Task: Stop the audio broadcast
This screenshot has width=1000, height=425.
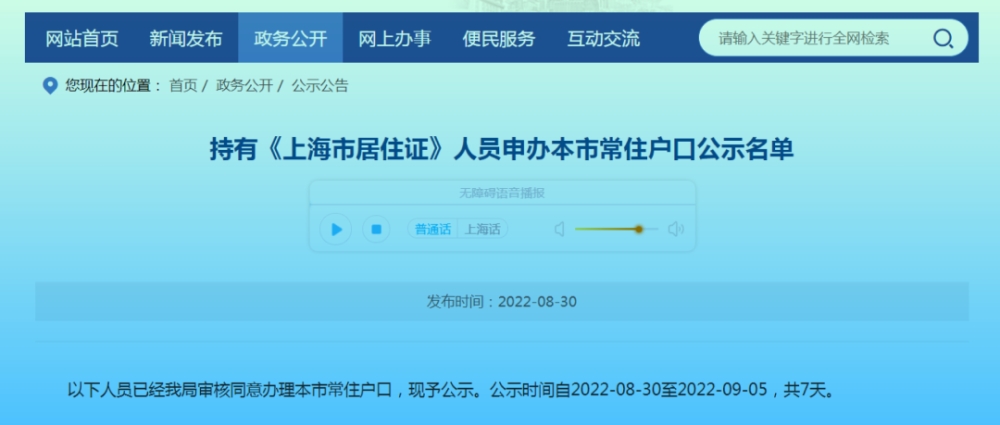Action: tap(376, 229)
